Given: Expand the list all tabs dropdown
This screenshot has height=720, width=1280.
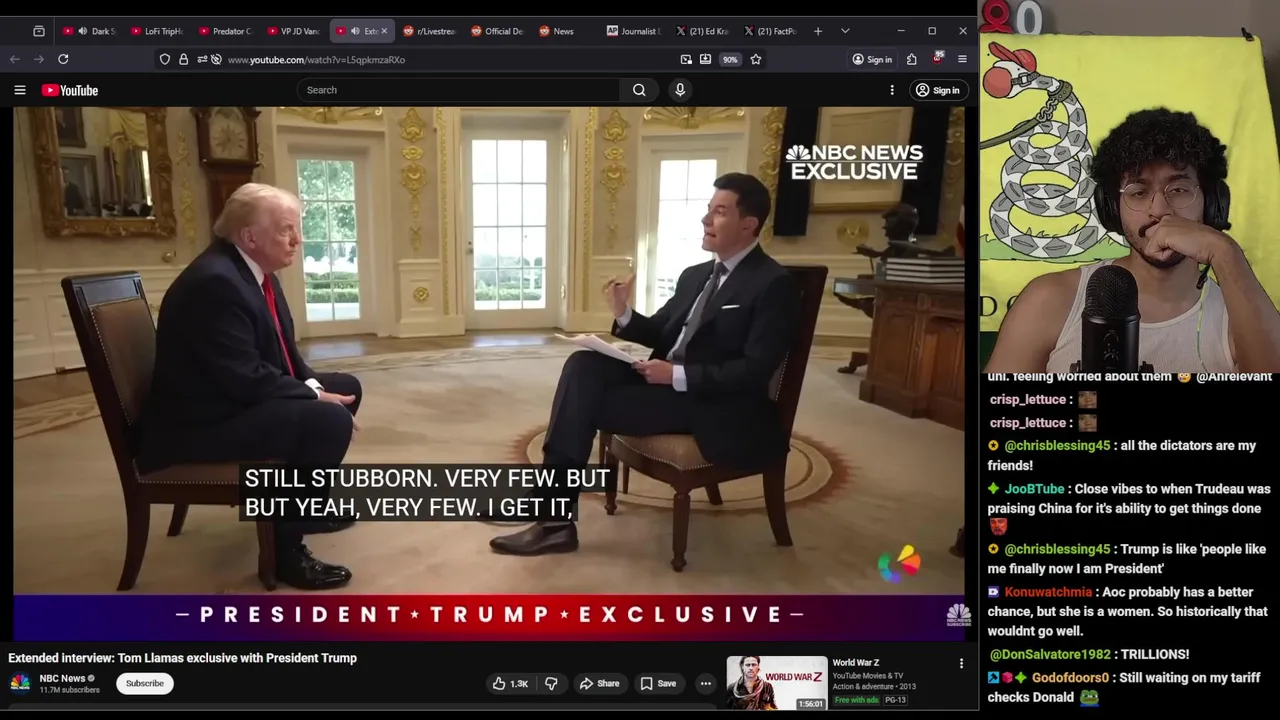Looking at the screenshot, I should pos(845,31).
